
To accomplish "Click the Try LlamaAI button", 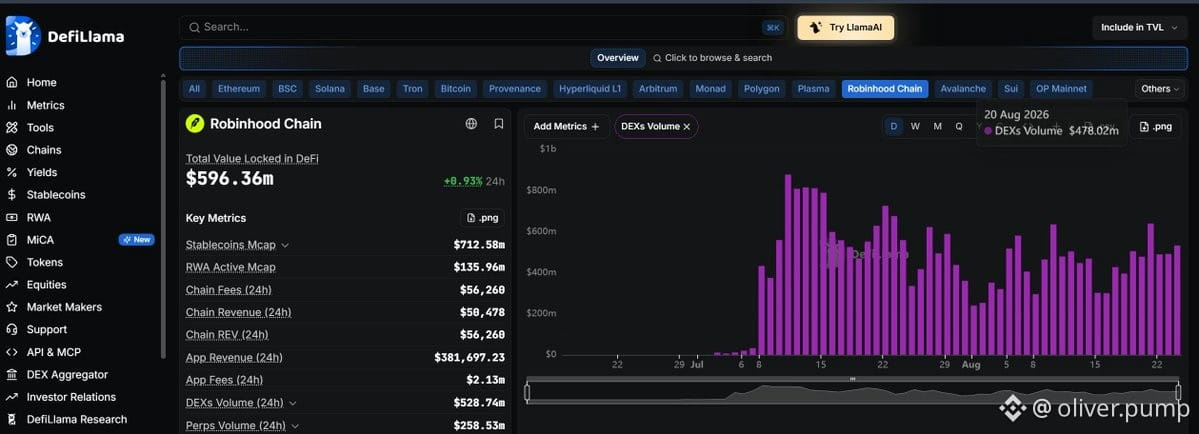I will 846,28.
